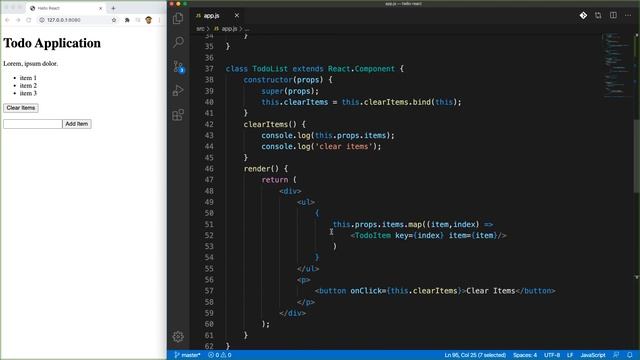Click the Open Changes compare icon
This screenshot has width=640, height=360.
pos(598,16)
